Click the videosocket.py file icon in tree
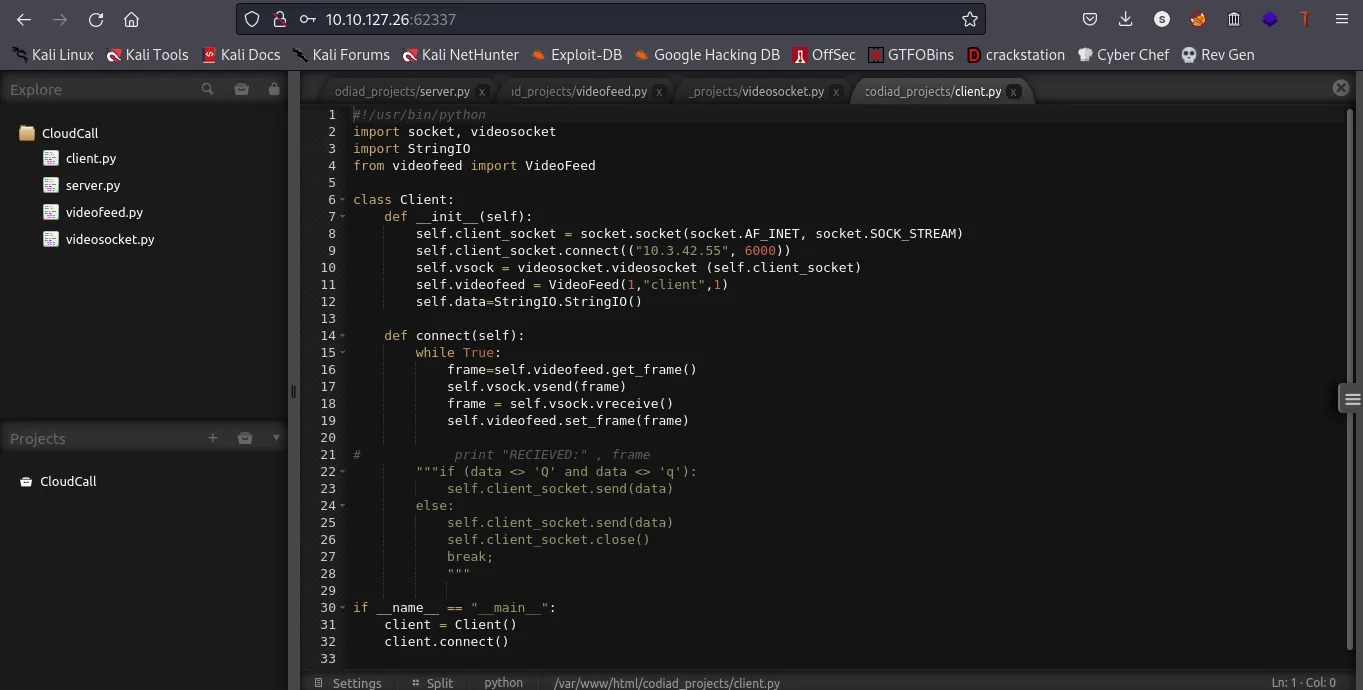 click(x=51, y=239)
